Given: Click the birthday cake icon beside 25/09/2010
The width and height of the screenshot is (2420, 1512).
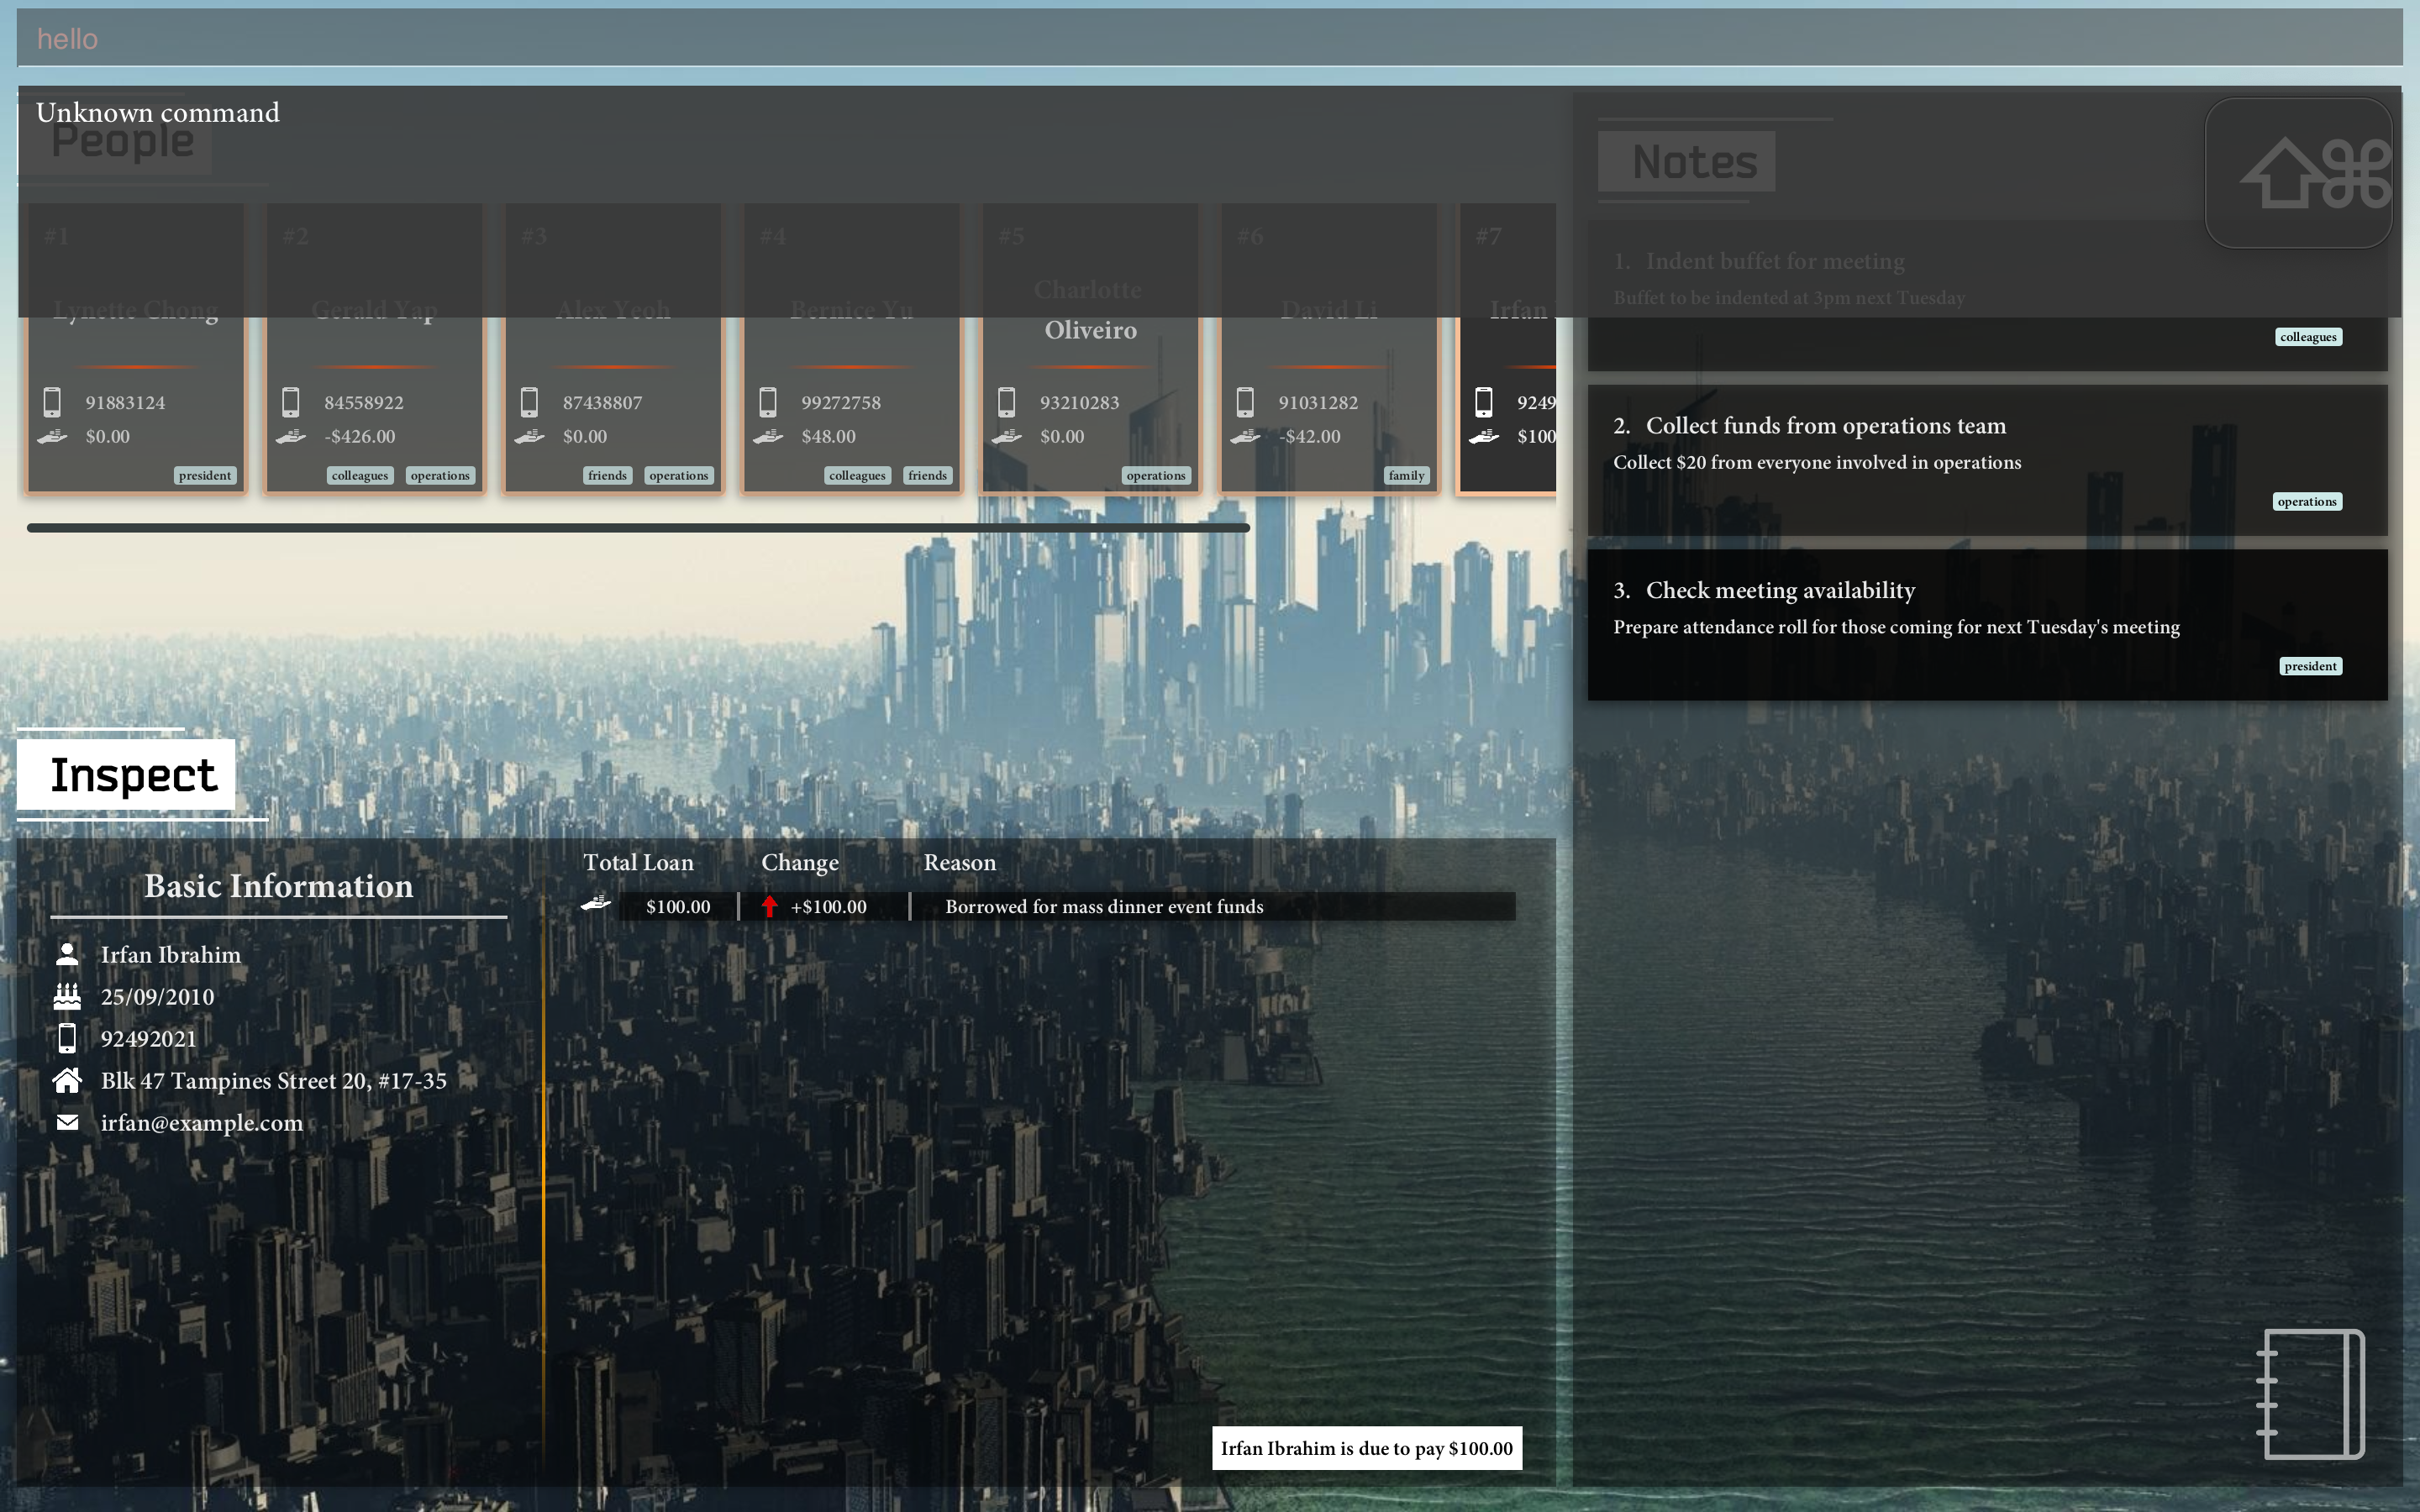Looking at the screenshot, I should click(x=67, y=996).
